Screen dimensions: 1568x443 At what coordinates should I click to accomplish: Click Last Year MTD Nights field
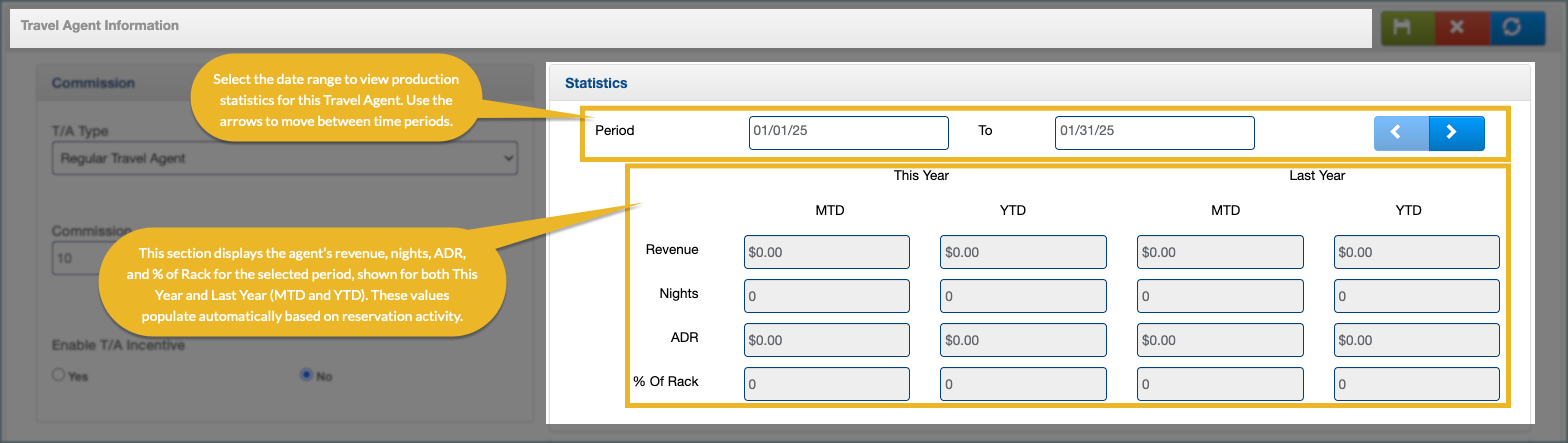(1219, 296)
